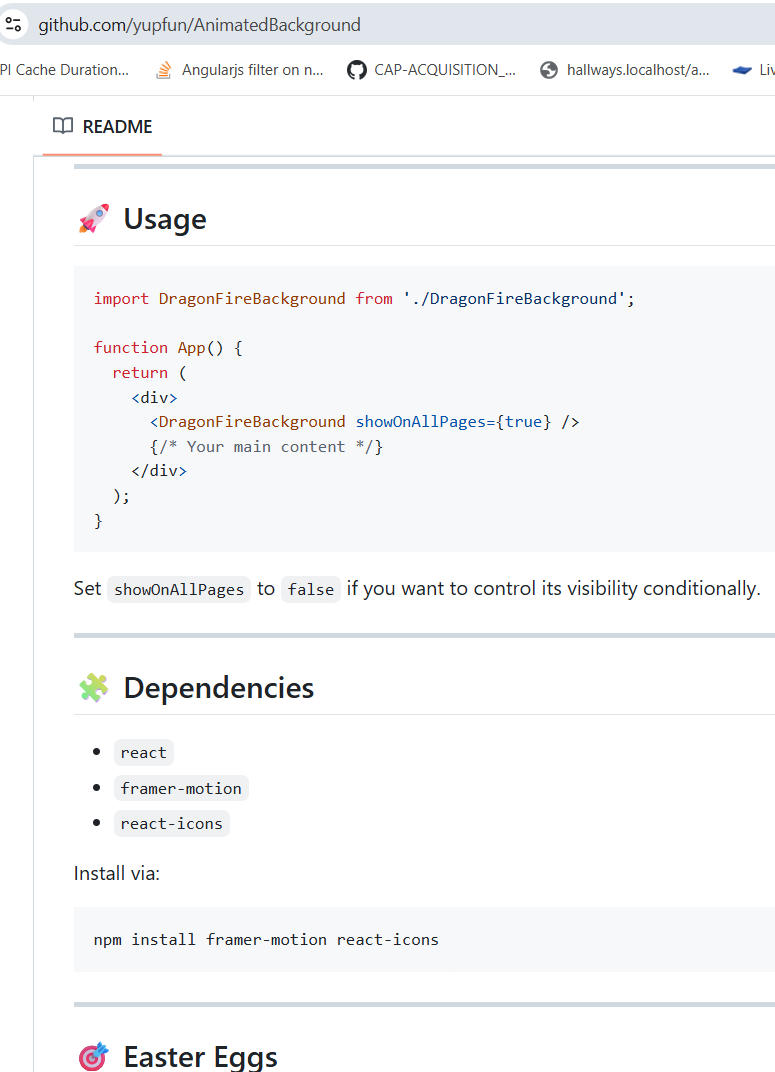The height and width of the screenshot is (1072, 775).
Task: Click the blue icon of last bookmark
Action: [742, 70]
